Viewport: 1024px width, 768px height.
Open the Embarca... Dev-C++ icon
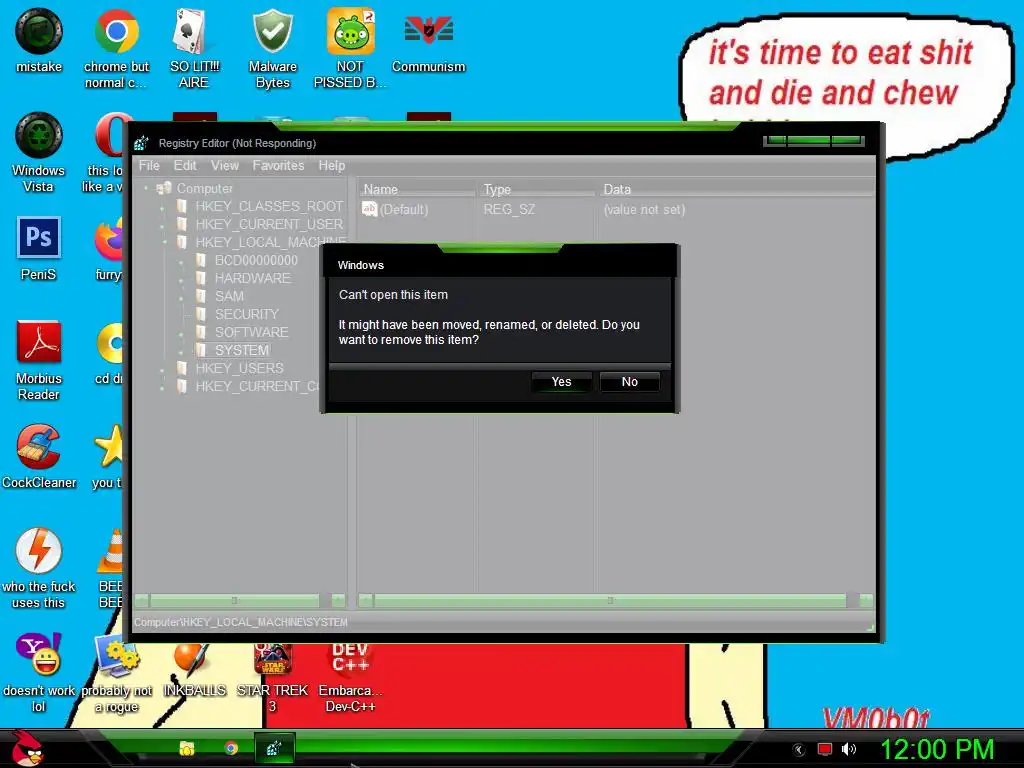350,677
